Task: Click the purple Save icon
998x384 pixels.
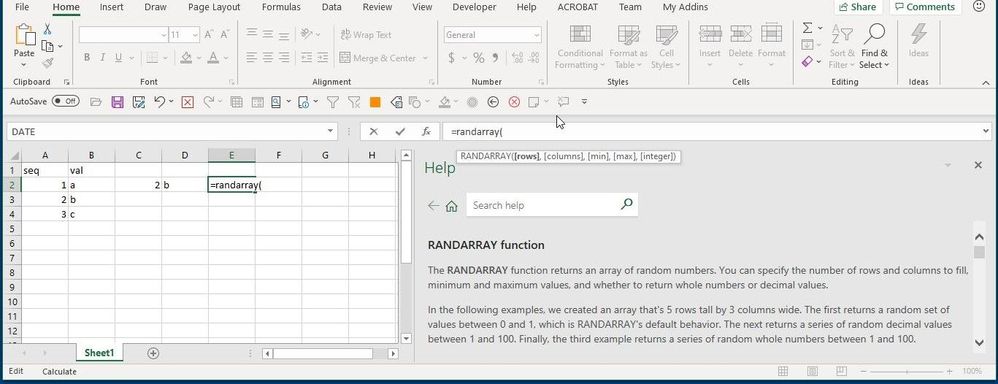Action: tap(117, 101)
